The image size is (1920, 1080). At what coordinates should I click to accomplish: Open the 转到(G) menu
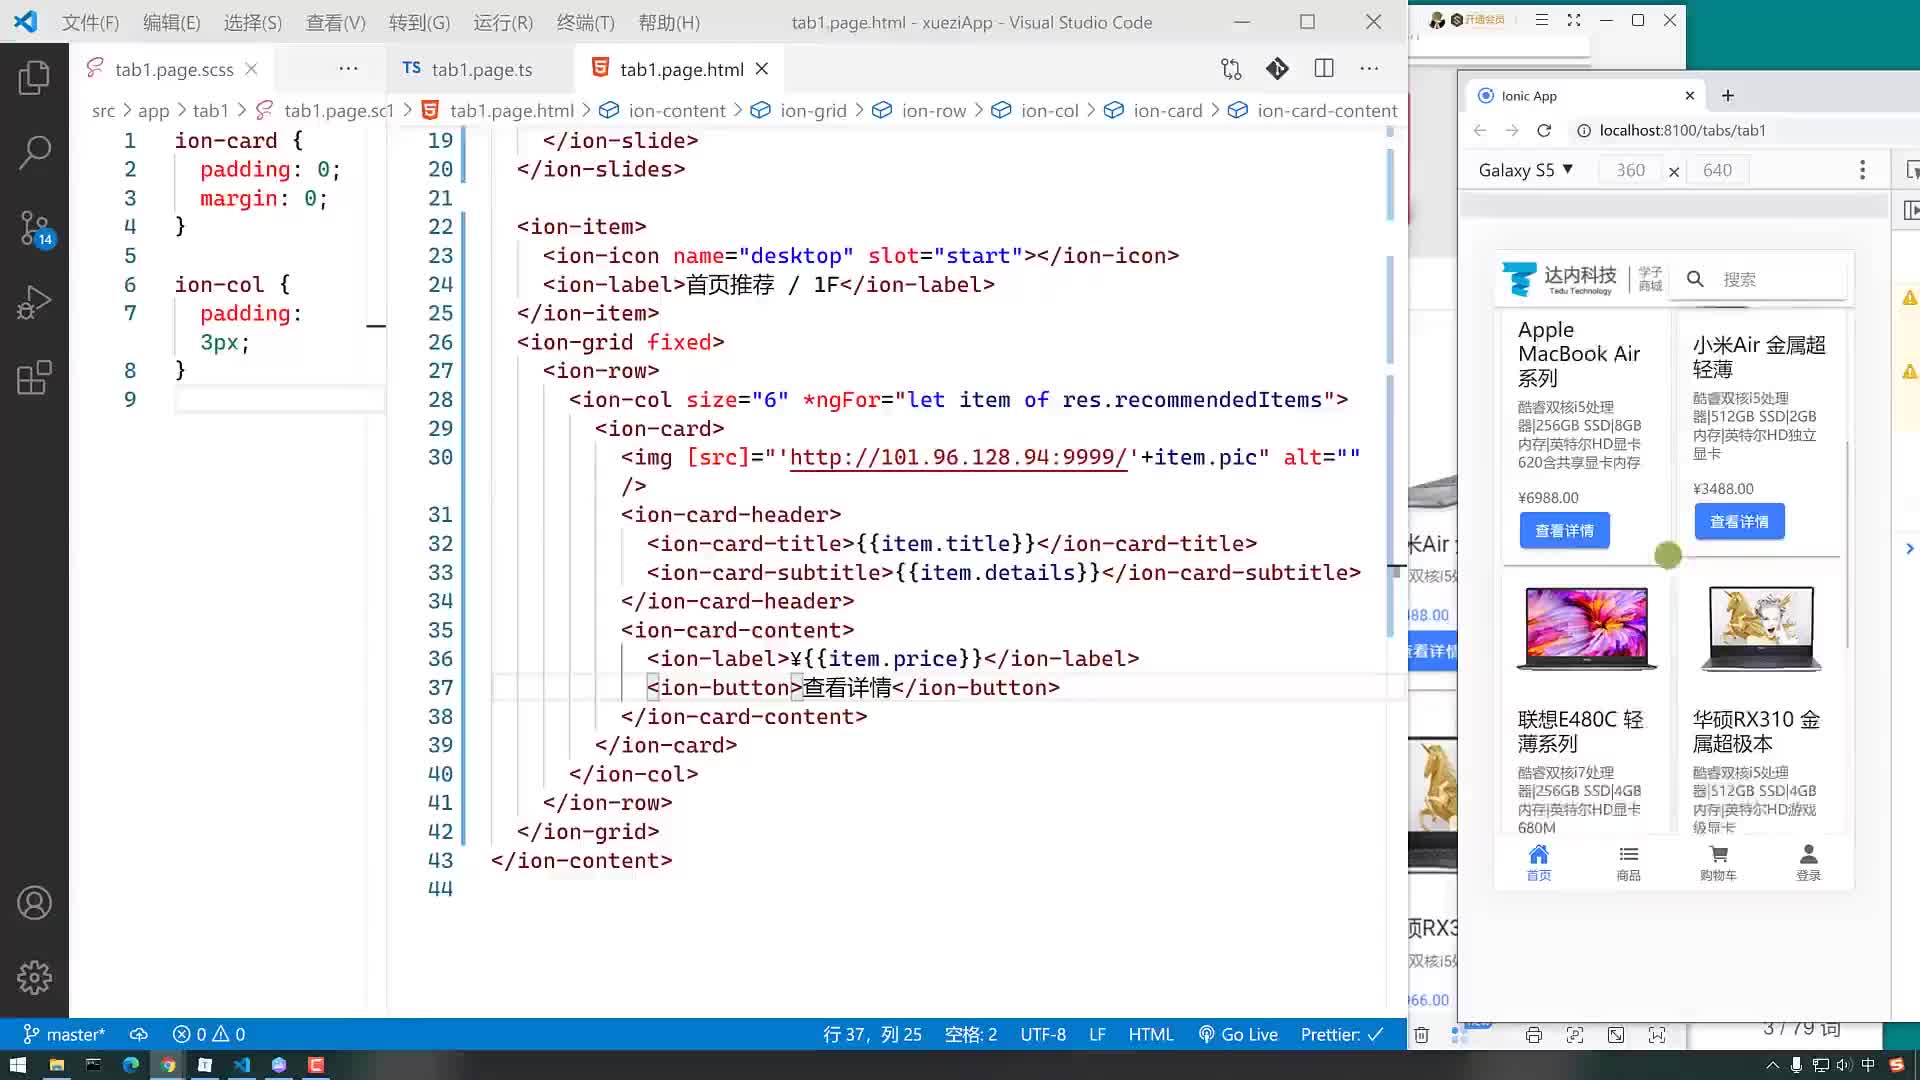[419, 22]
